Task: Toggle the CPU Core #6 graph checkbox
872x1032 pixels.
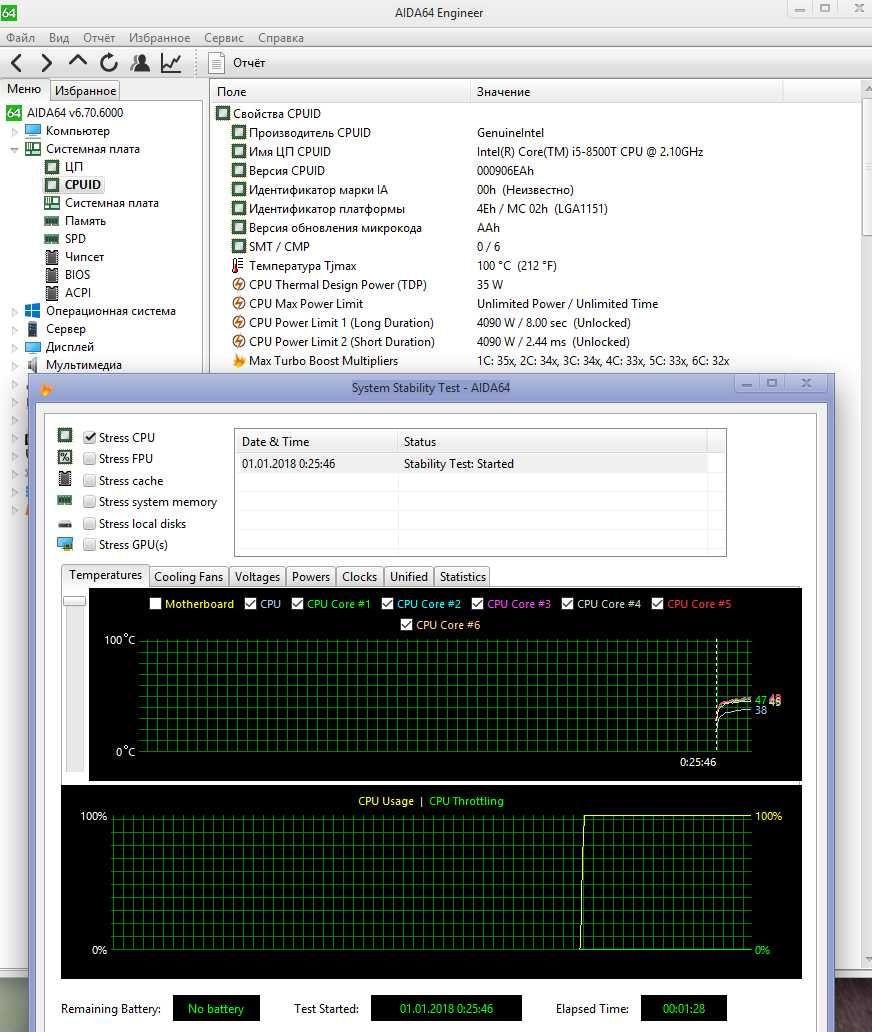Action: (407, 625)
